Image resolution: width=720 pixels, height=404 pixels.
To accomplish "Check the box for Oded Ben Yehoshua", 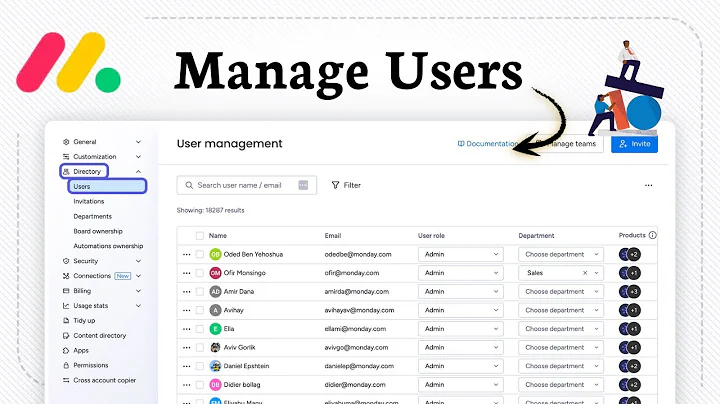I will click(x=200, y=254).
